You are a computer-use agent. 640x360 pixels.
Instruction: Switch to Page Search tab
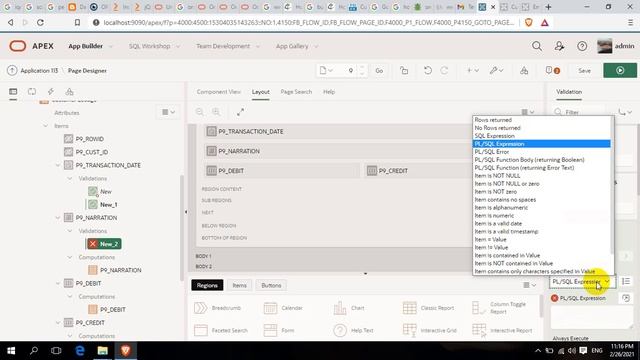[x=296, y=92]
